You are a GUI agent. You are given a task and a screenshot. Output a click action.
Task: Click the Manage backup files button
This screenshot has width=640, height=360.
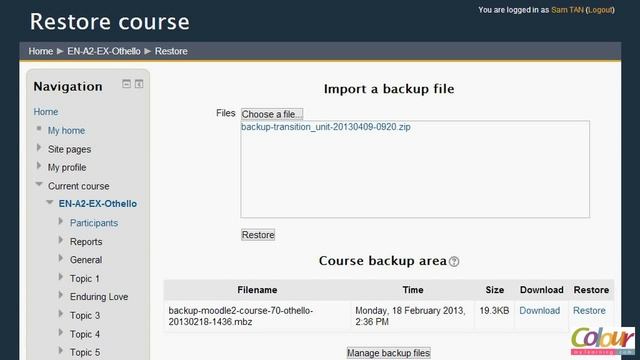pos(389,353)
